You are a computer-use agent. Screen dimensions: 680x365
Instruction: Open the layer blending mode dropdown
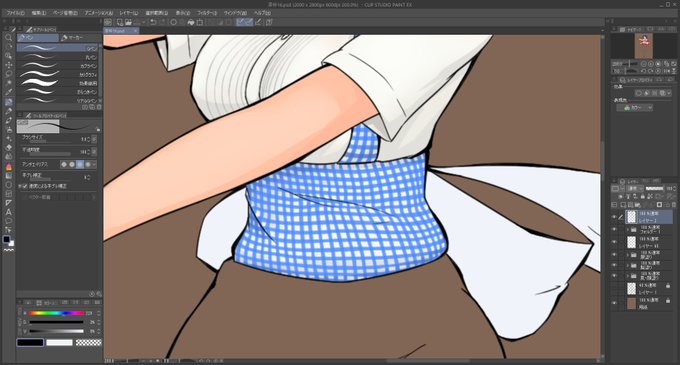coord(634,189)
